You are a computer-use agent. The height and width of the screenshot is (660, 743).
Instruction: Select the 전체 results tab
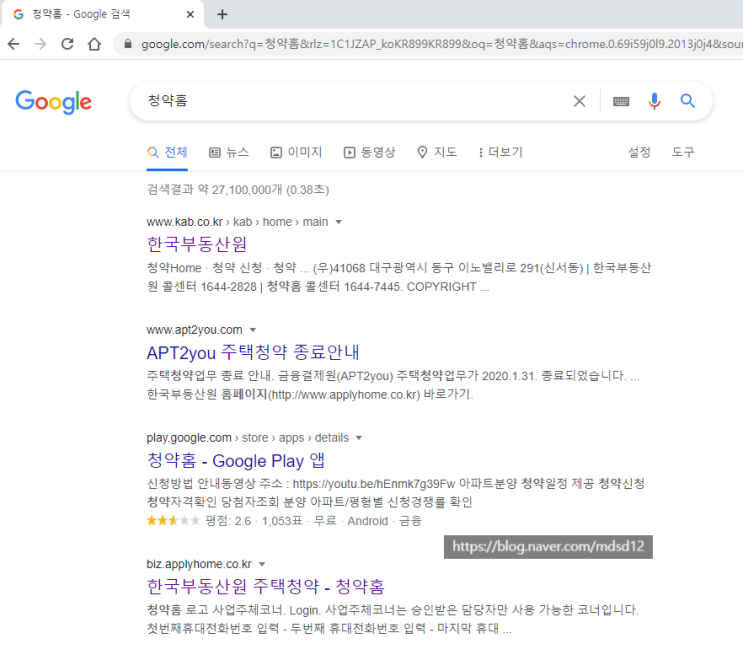pyautogui.click(x=167, y=152)
